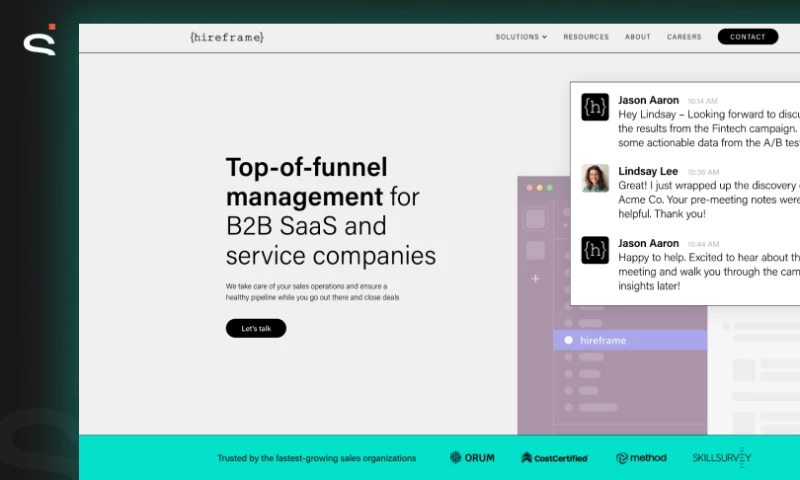Click the Lindsay Lee sender name

click(x=648, y=171)
